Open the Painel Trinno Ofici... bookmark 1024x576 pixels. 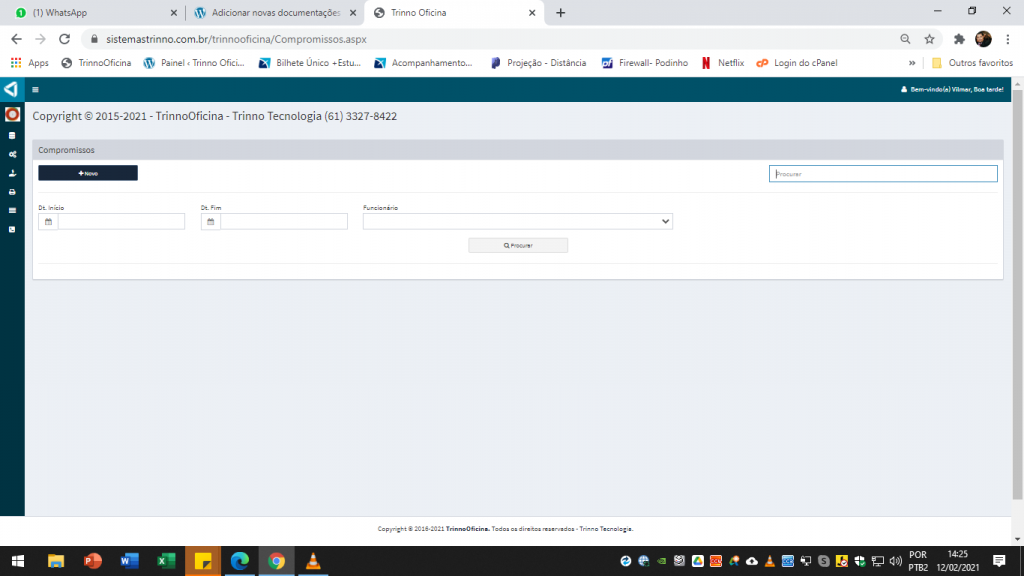[x=194, y=63]
